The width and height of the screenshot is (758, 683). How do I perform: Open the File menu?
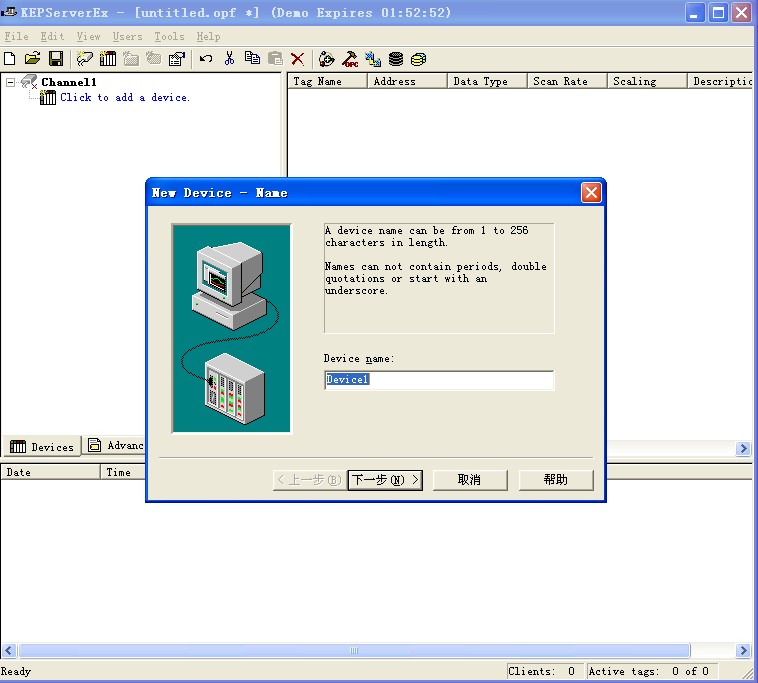point(16,36)
